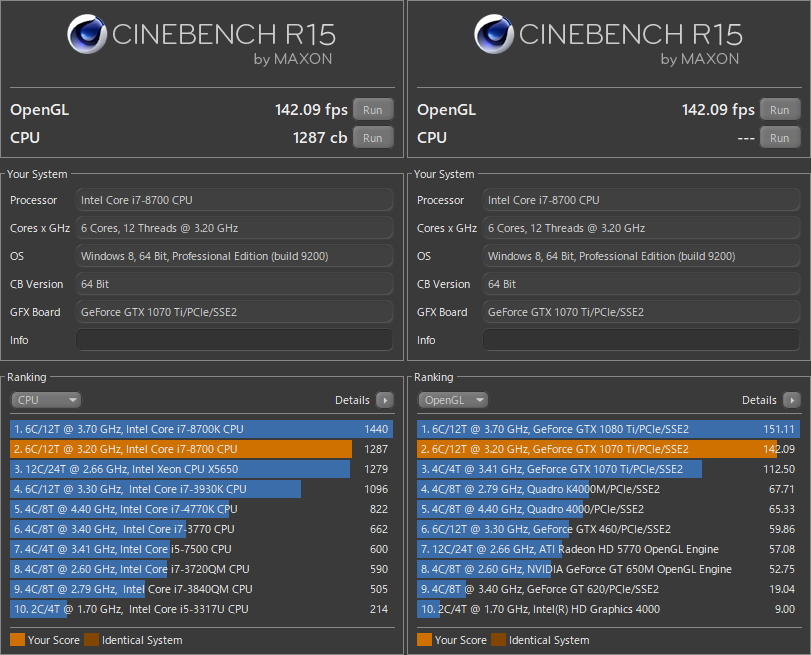This screenshot has width=811, height=655.
Task: Select the Core i7-3840QM CPU row
Action: [x=201, y=589]
